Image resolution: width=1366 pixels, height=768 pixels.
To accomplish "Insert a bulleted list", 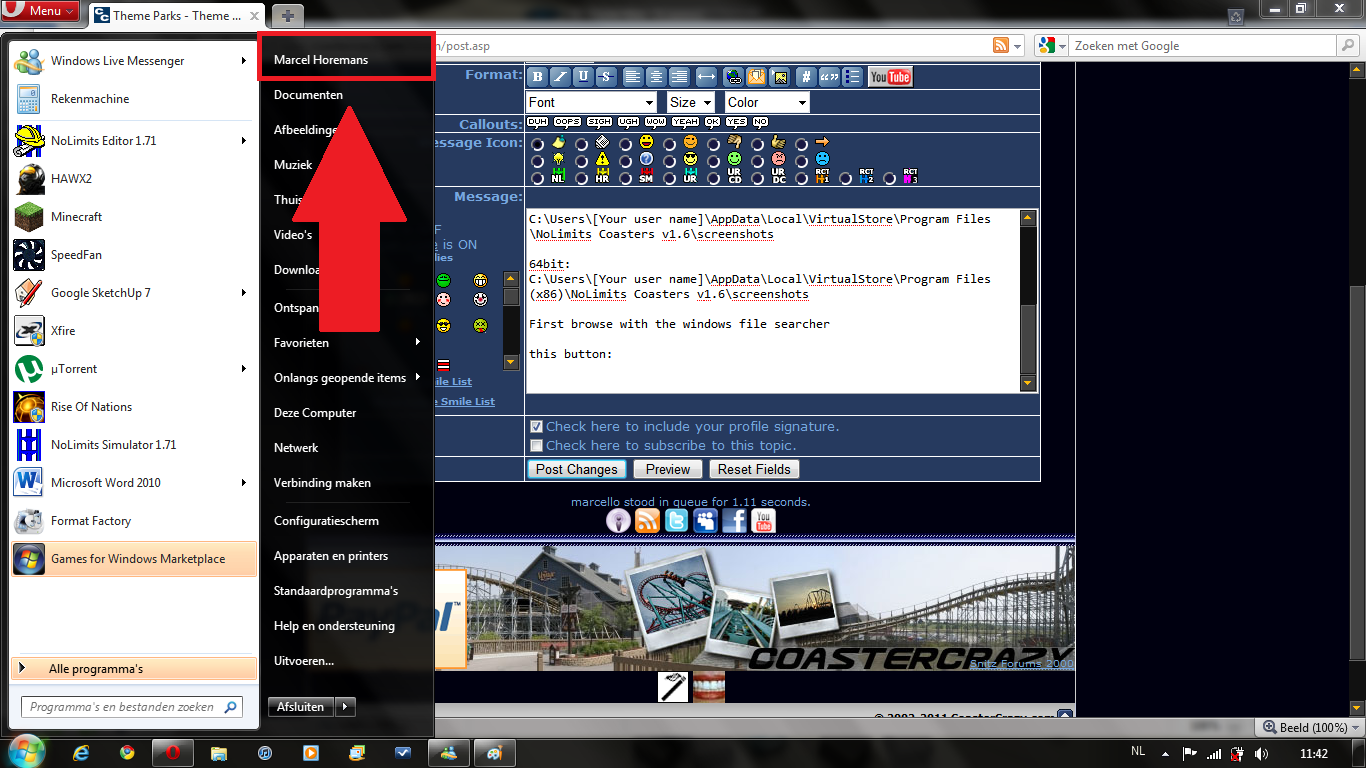I will (852, 77).
